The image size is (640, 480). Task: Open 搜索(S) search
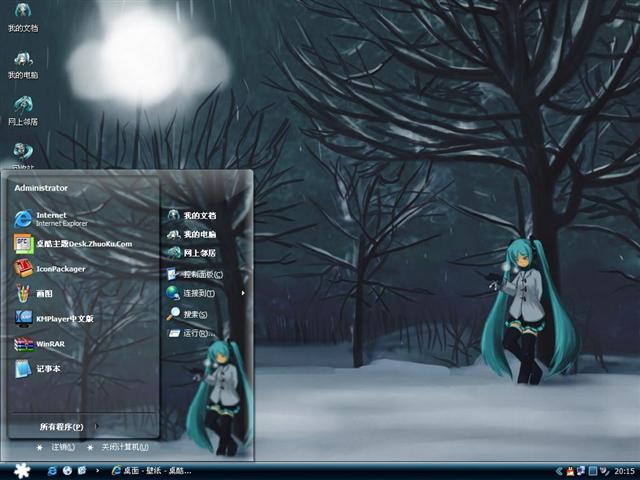pos(187,314)
